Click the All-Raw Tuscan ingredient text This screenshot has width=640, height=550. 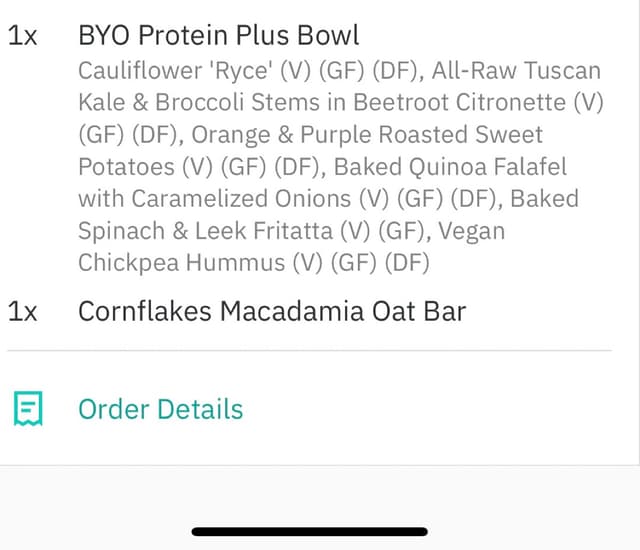pos(516,71)
